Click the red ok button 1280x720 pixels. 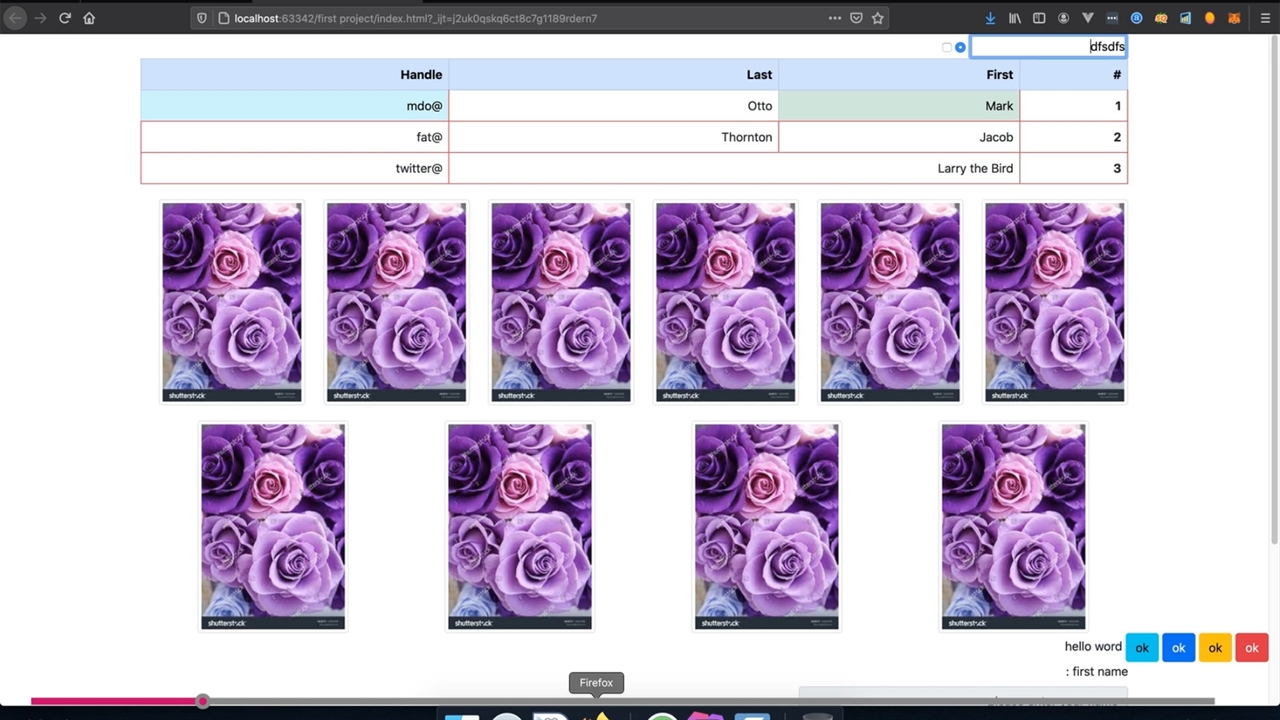tap(1251, 648)
